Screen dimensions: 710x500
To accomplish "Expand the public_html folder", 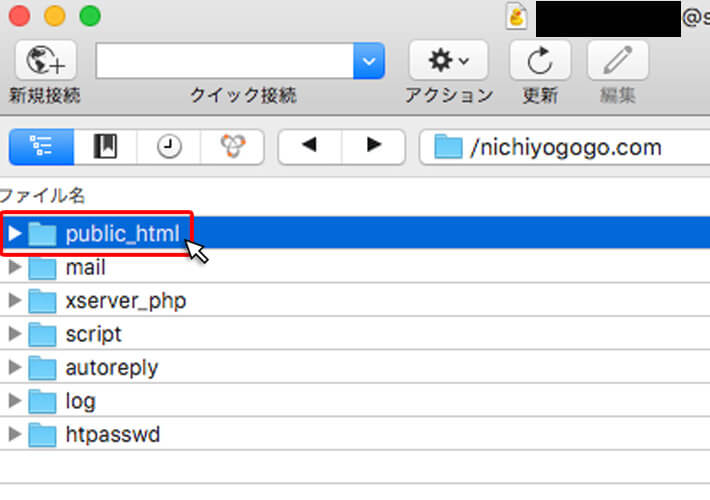I will [14, 233].
